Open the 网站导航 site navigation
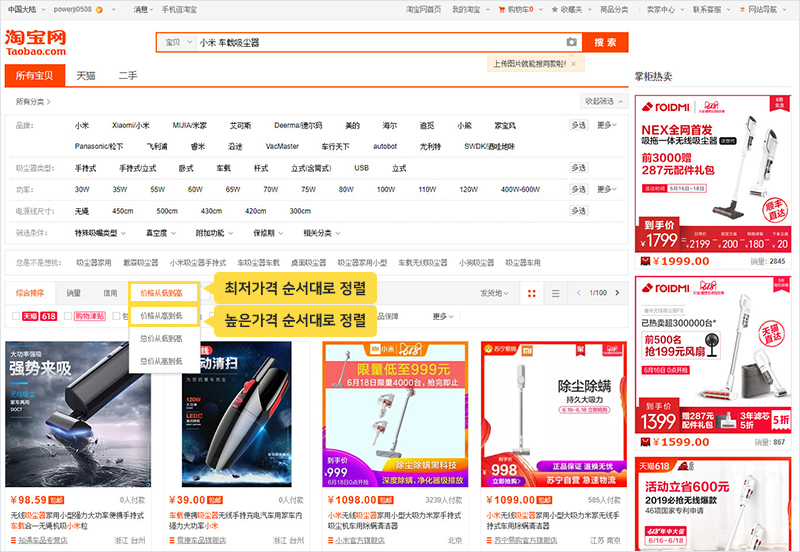This screenshot has height=552, width=800. (763, 9)
